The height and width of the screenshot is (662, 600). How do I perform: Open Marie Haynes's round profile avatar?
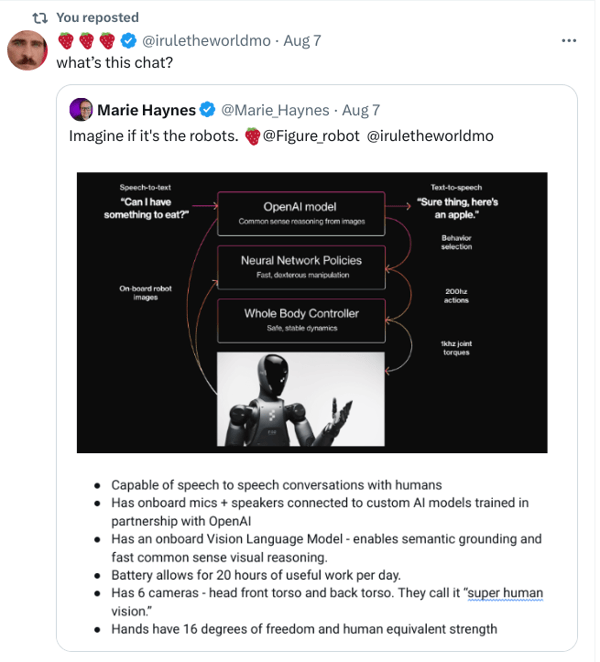81,109
